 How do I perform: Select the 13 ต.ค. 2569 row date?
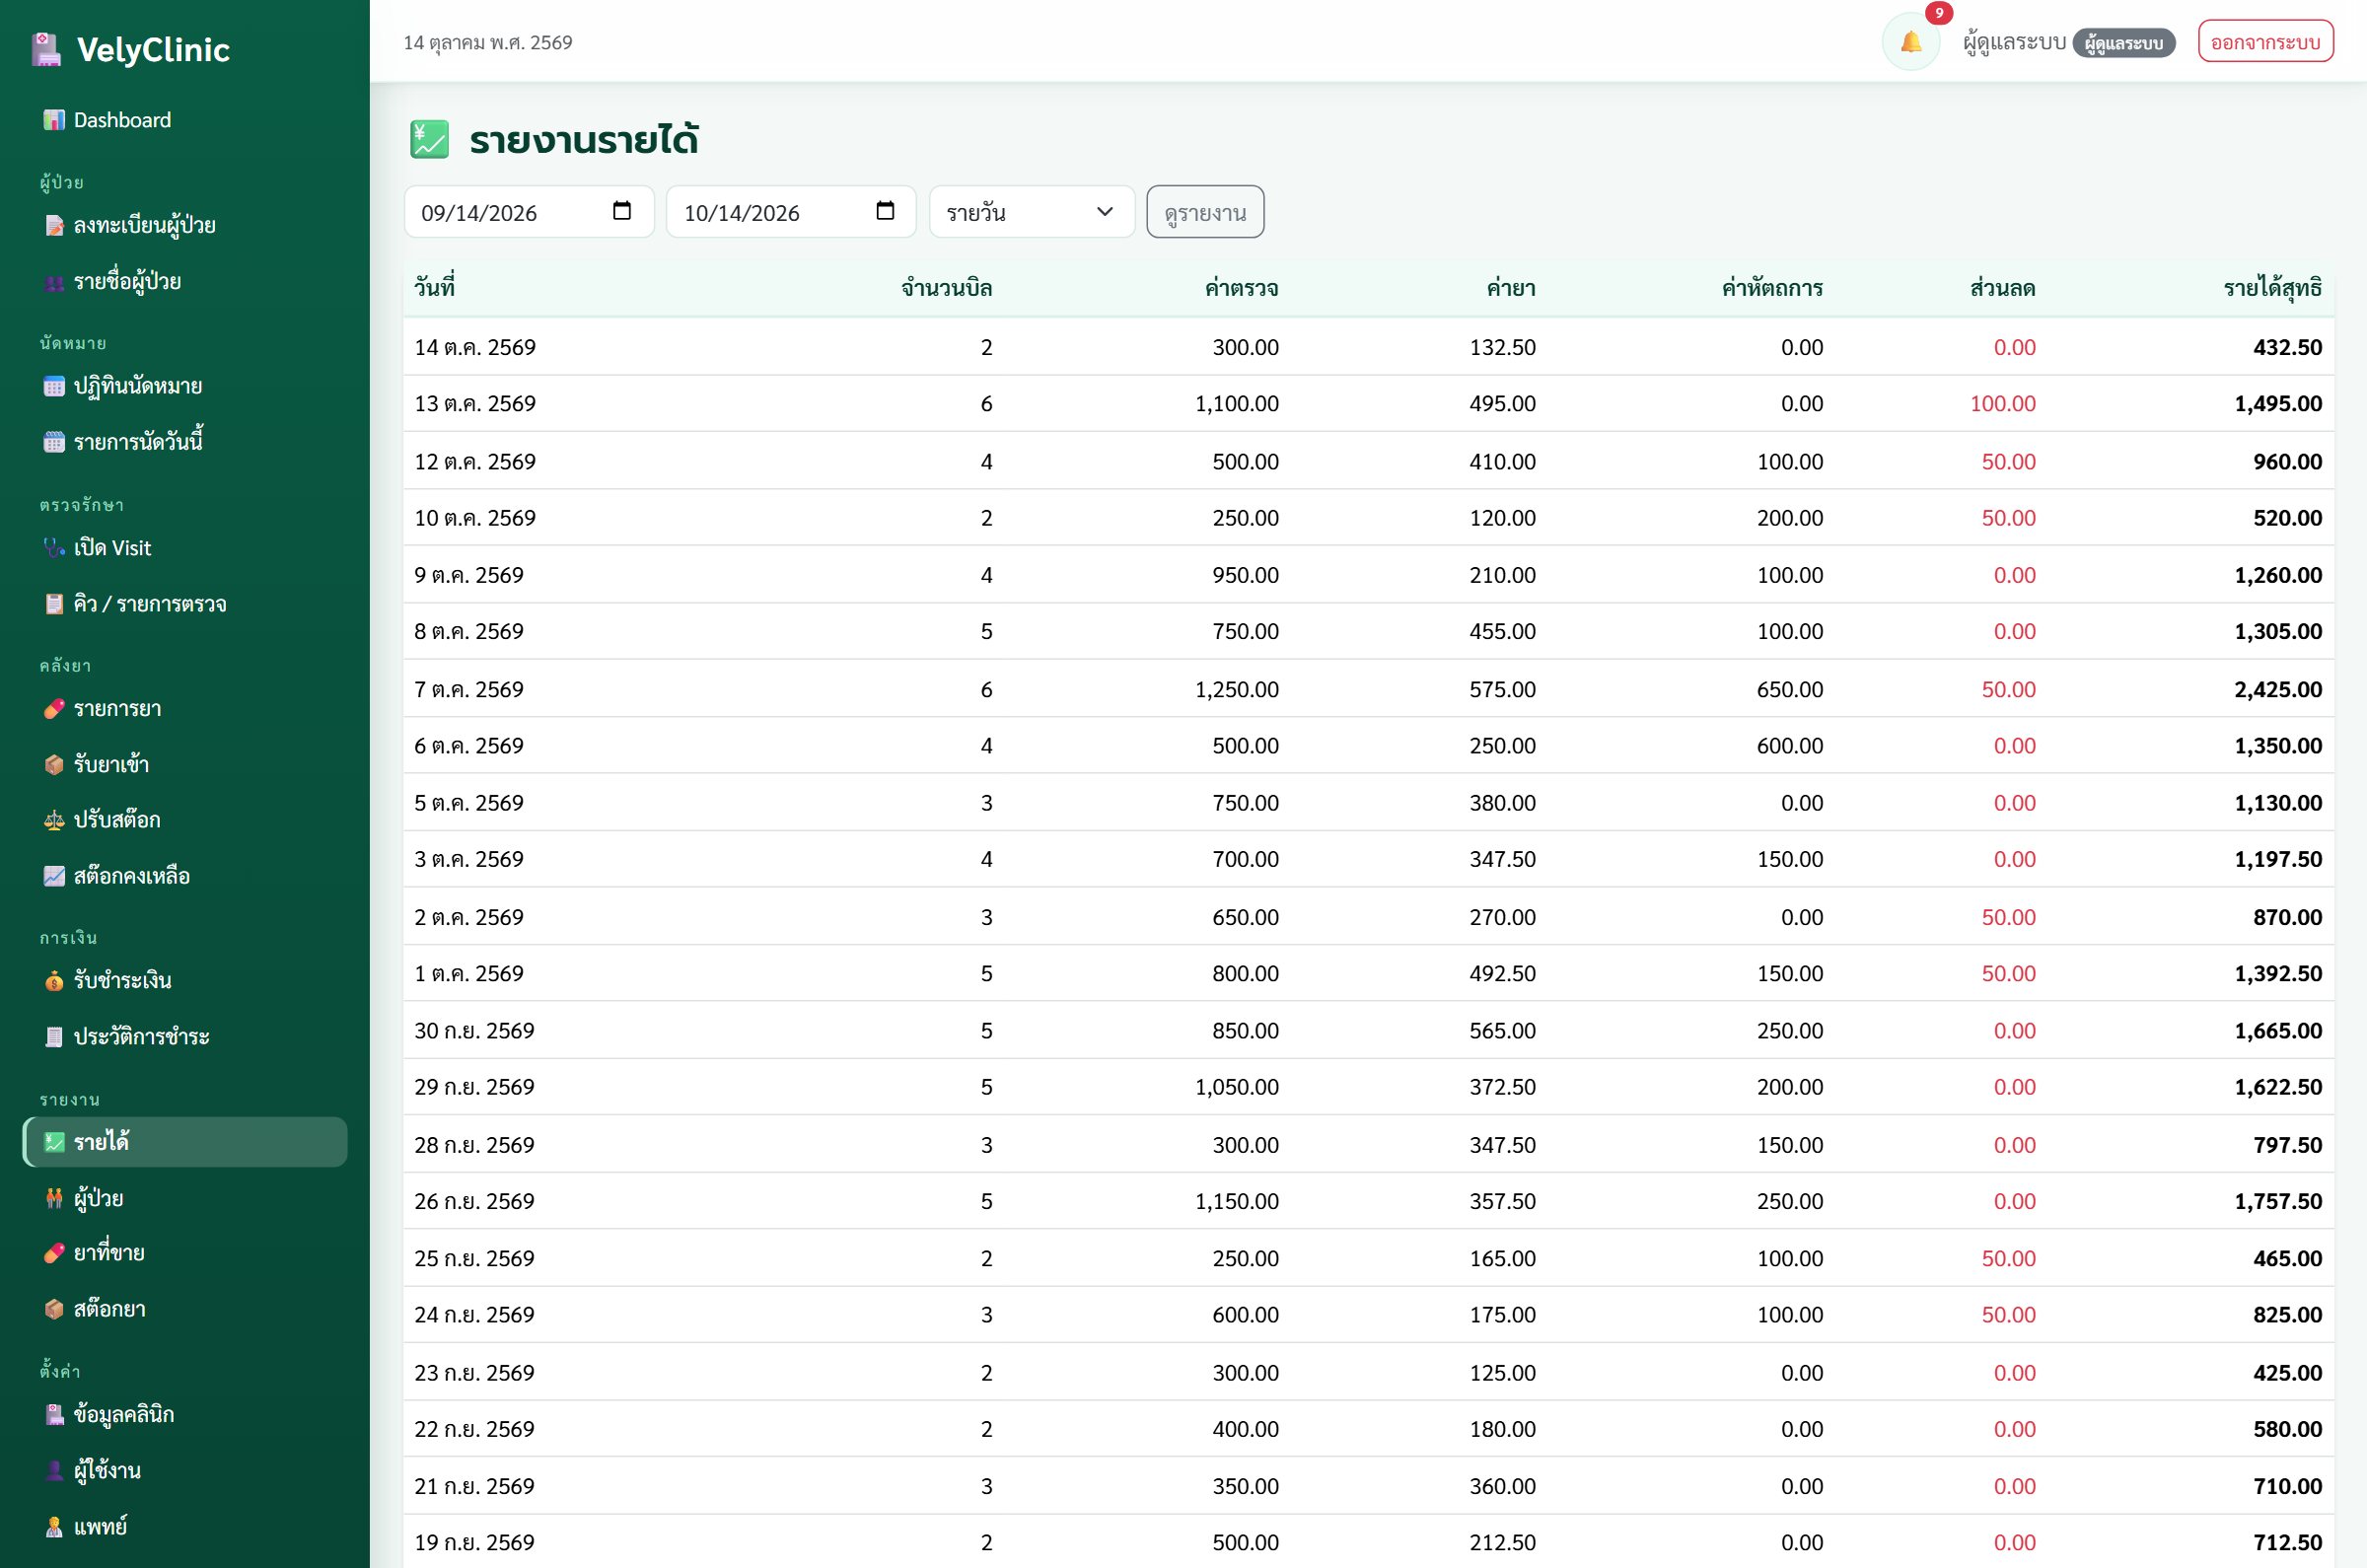[x=475, y=404]
